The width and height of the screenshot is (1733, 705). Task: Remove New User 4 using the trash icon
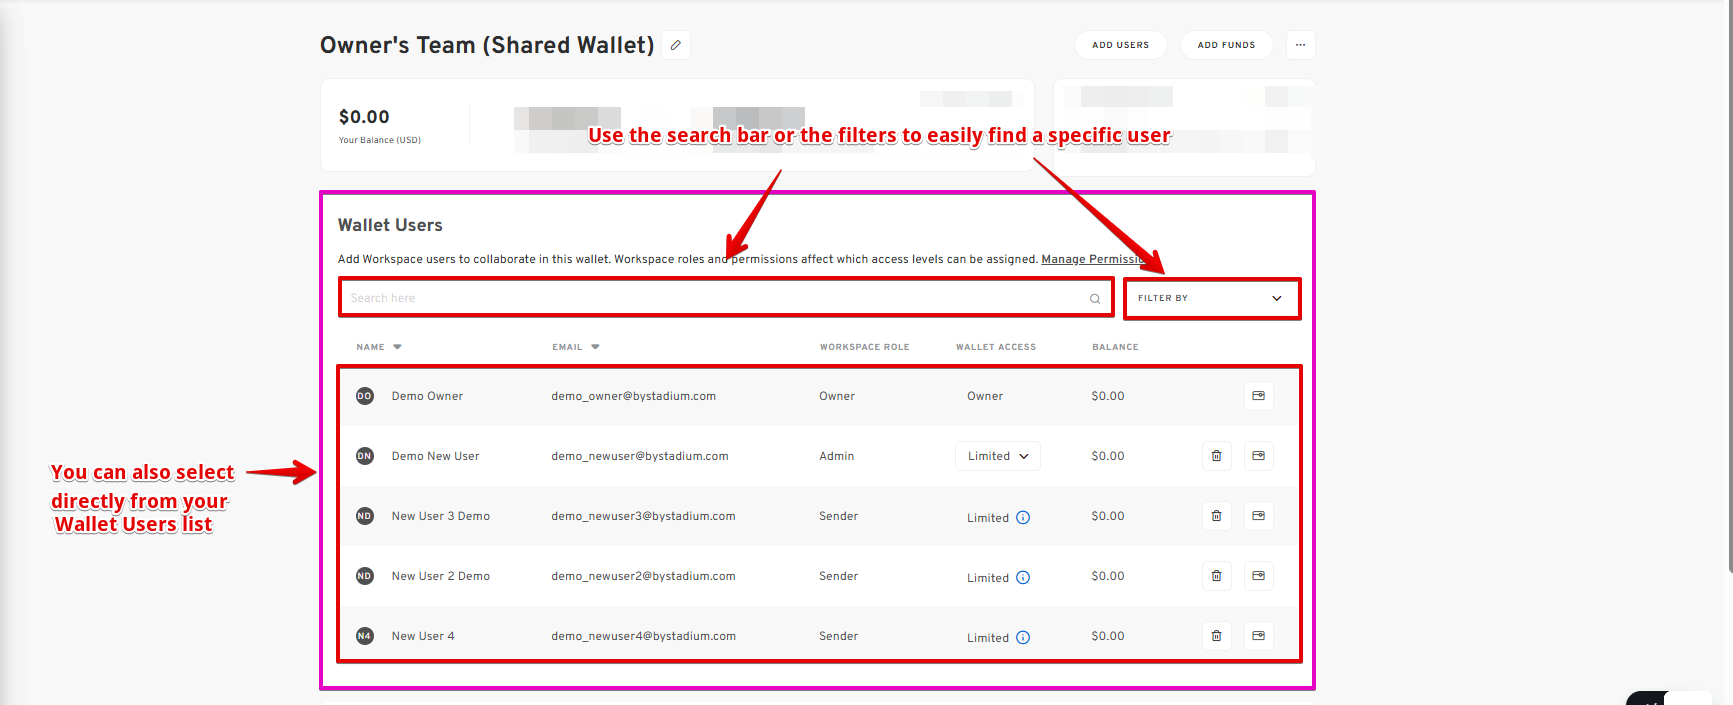pyautogui.click(x=1216, y=636)
